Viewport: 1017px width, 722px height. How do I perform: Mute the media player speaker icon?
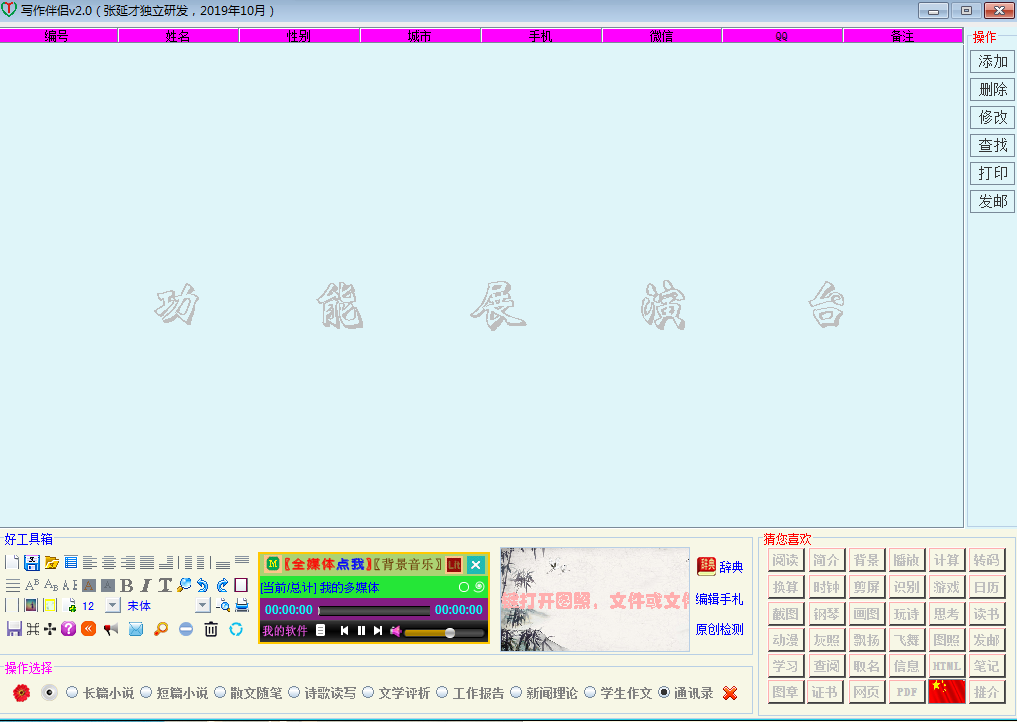click(395, 631)
